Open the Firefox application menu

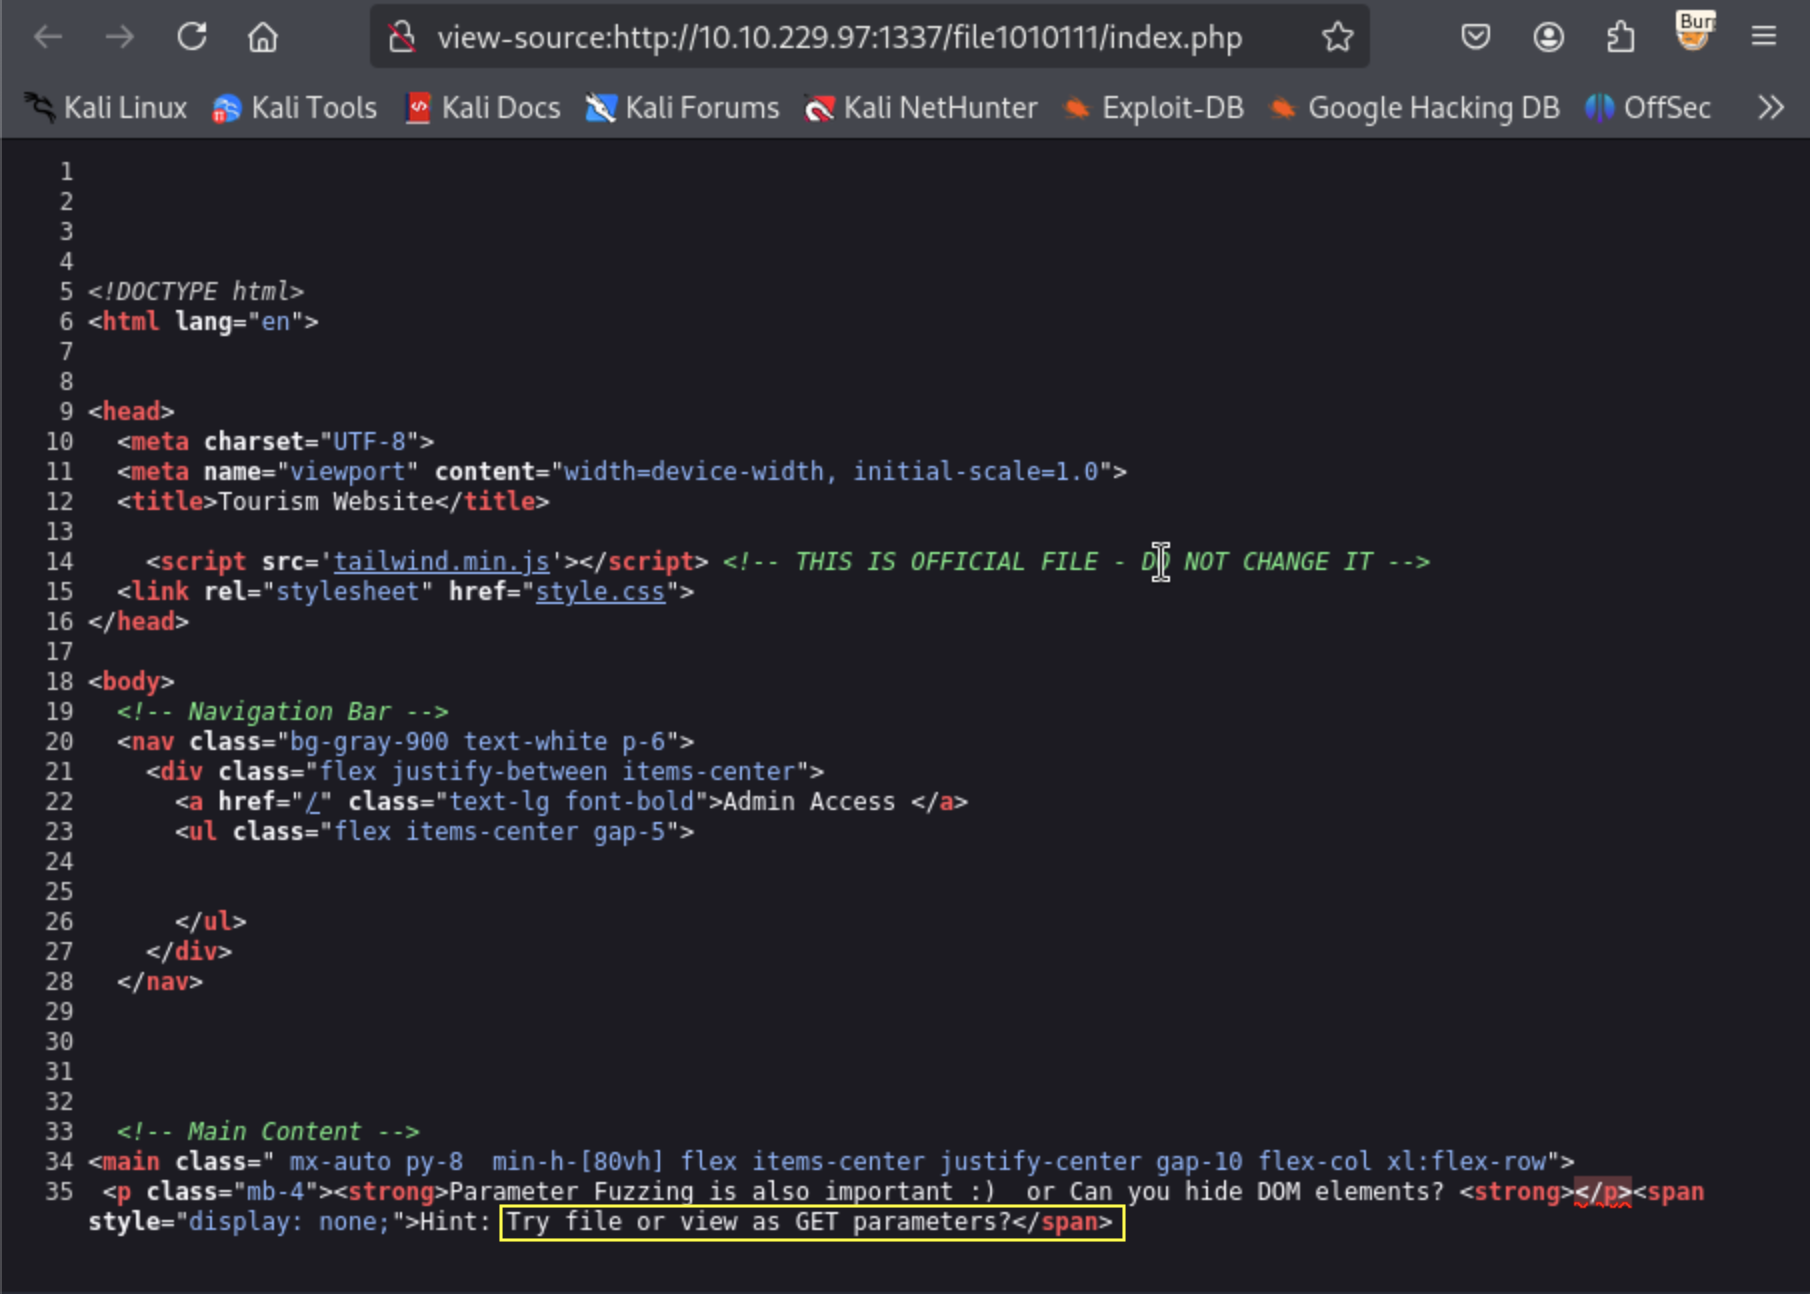point(1763,37)
